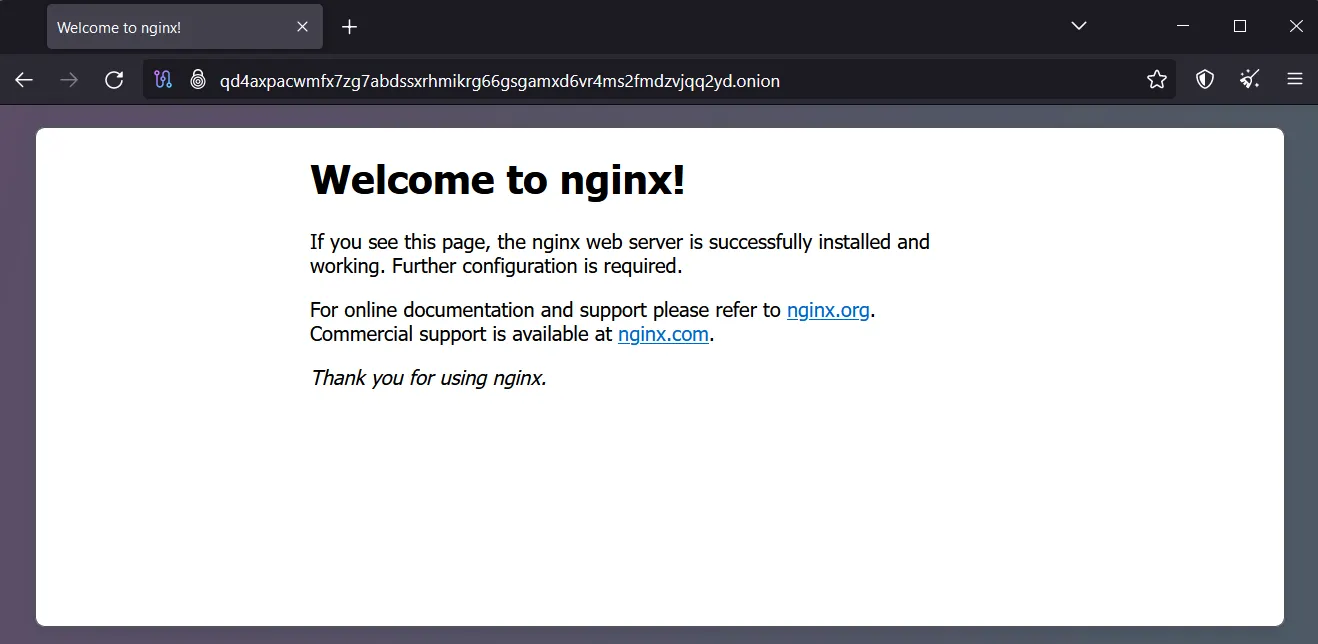Open the security level shield
Screen dimensions: 1318x644
(x=1205, y=80)
